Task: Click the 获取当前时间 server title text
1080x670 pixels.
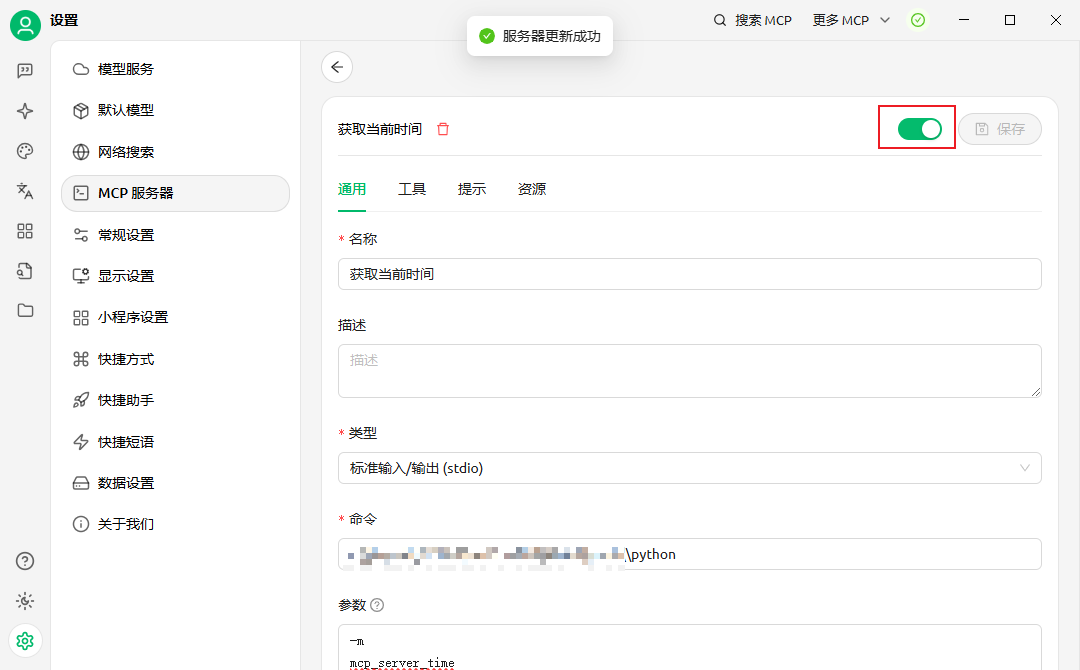Action: coord(380,129)
